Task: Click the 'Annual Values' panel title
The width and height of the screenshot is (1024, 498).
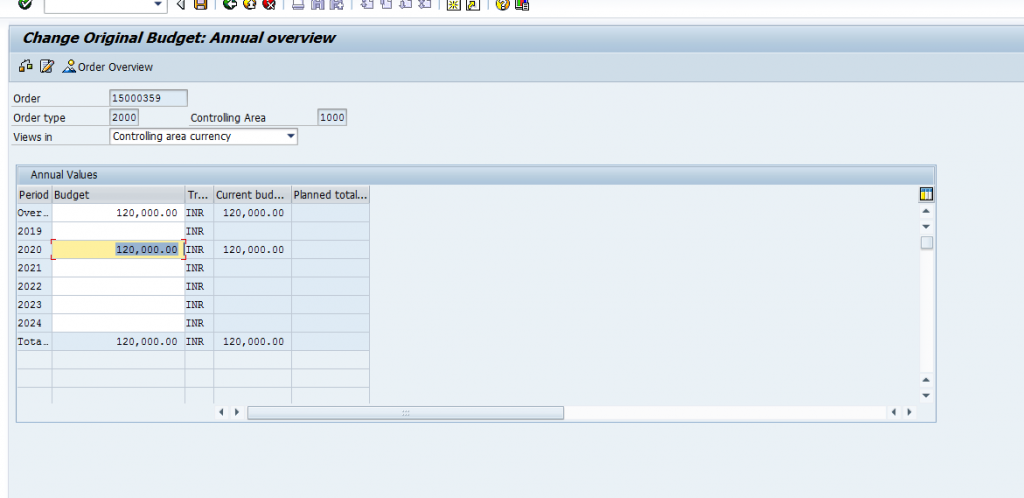Action: click(x=64, y=175)
